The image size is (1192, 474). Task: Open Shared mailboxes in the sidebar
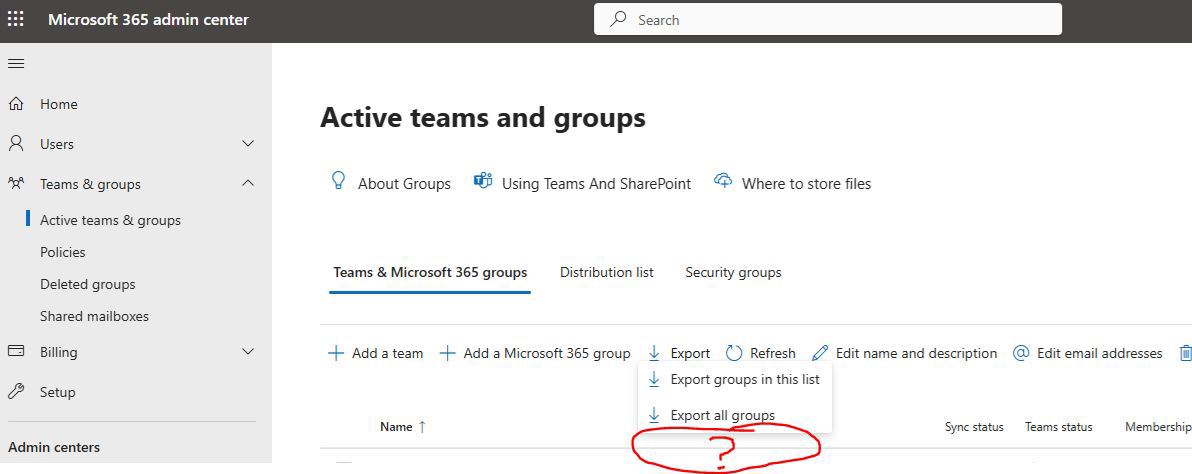tap(94, 316)
